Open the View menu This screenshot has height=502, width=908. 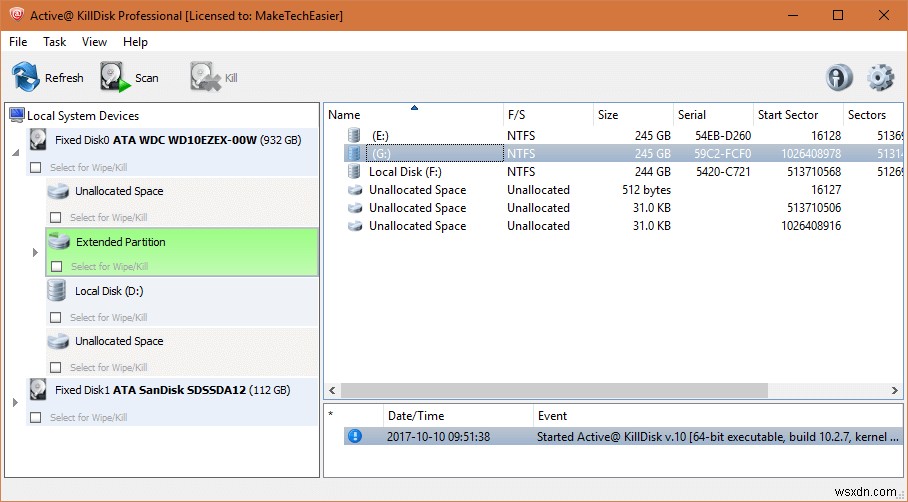click(x=94, y=42)
